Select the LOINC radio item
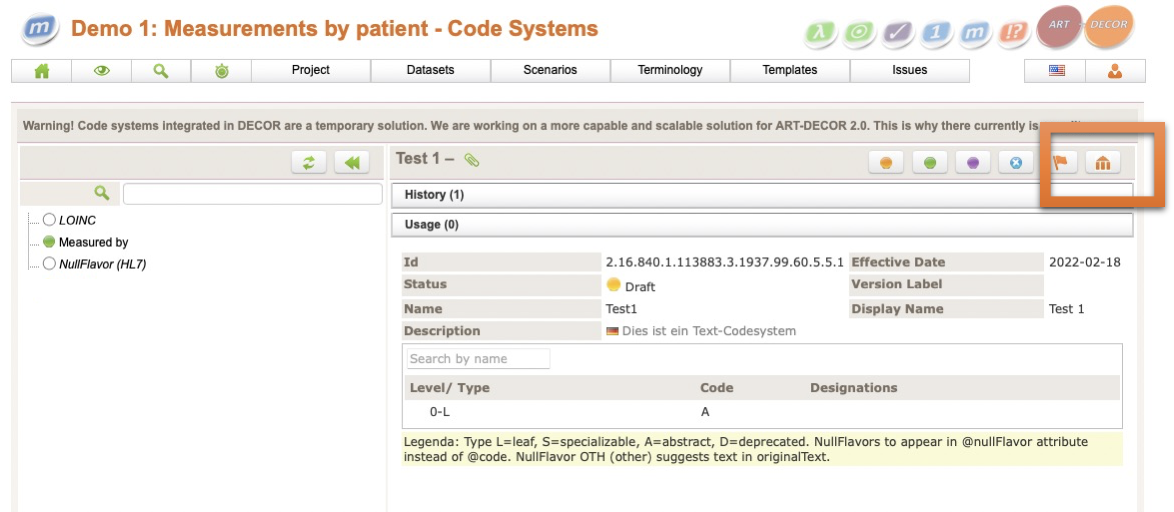 49,220
